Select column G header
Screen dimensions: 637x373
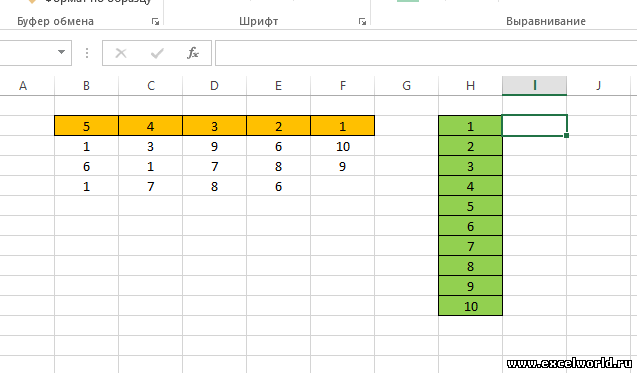(x=406, y=86)
